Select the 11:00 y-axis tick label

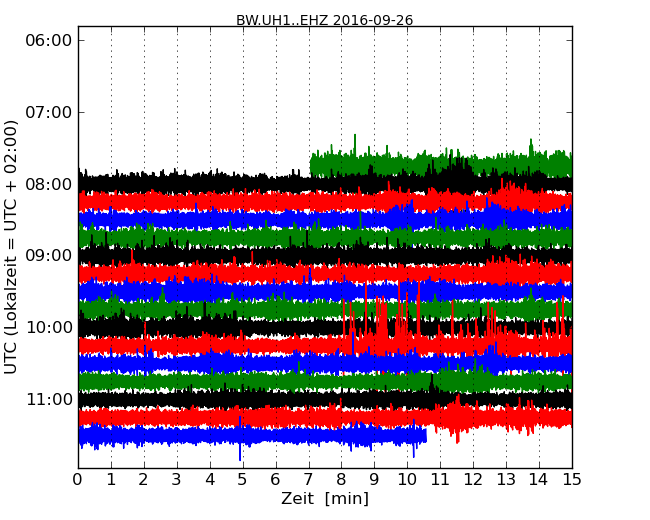pyautogui.click(x=48, y=400)
